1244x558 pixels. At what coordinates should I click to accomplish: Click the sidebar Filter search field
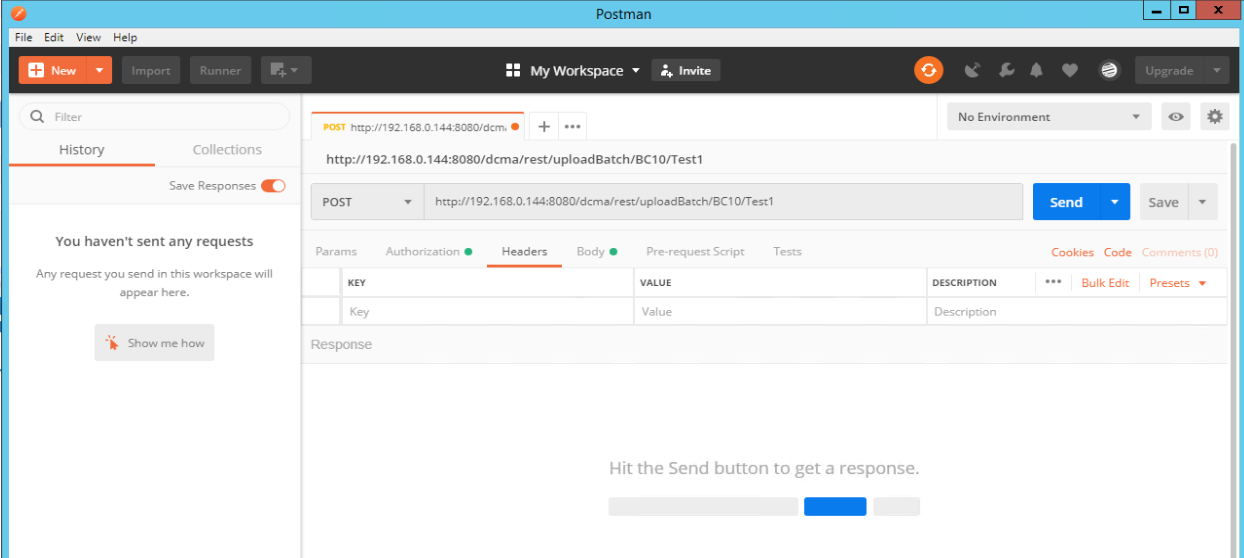coord(155,117)
